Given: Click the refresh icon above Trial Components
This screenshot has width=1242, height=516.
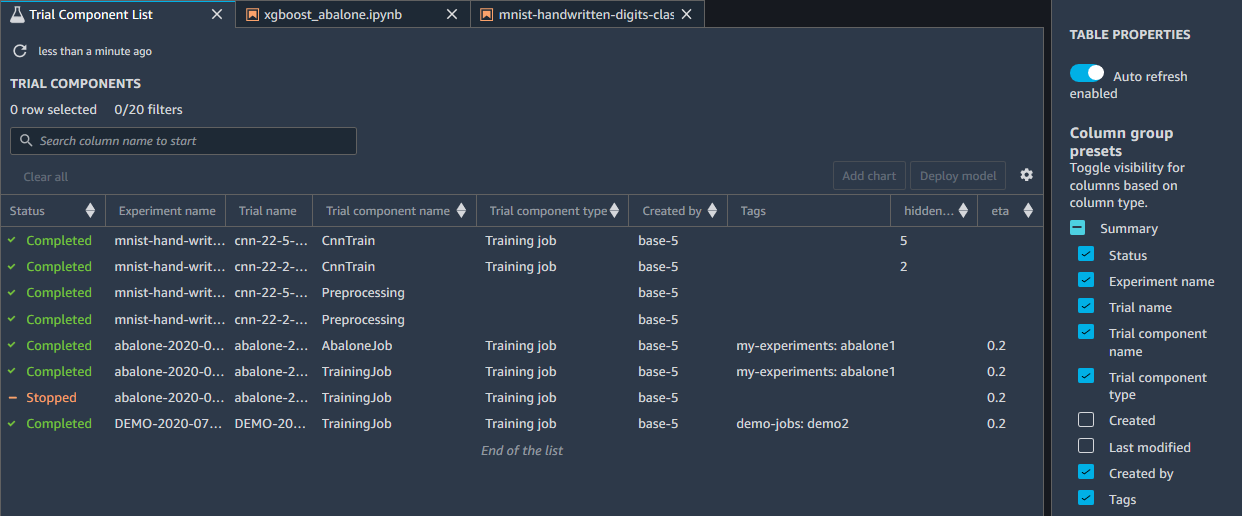Looking at the screenshot, I should tap(19, 51).
